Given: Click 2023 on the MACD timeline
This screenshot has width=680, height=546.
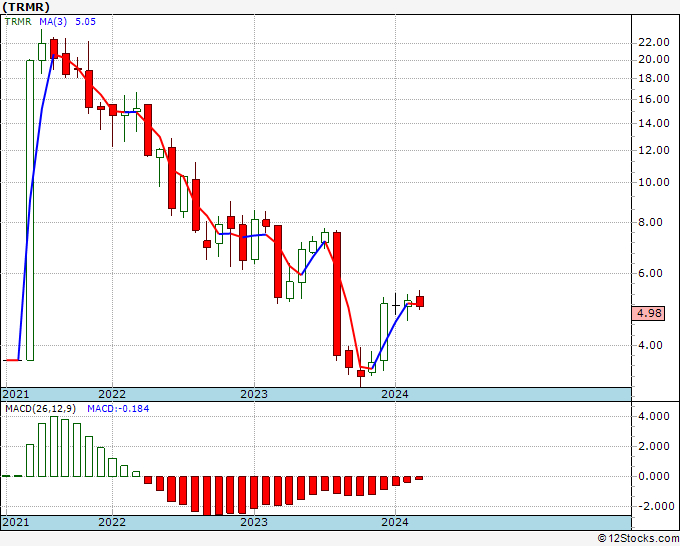Looking at the screenshot, I should [x=254, y=522].
